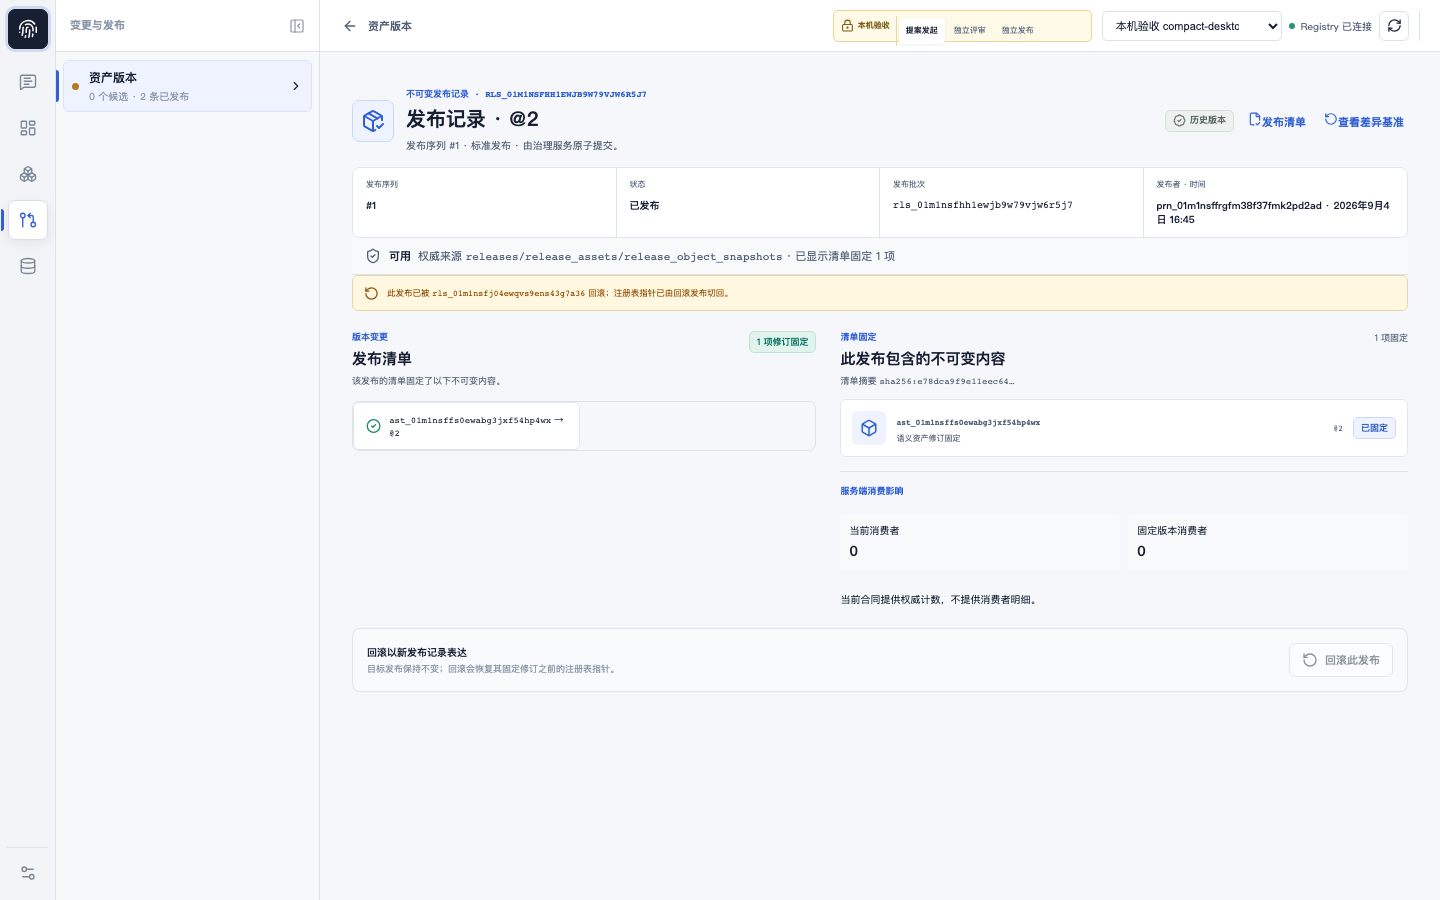Click 查看差异基准 link
This screenshot has width=1440, height=900.
pyautogui.click(x=1364, y=121)
